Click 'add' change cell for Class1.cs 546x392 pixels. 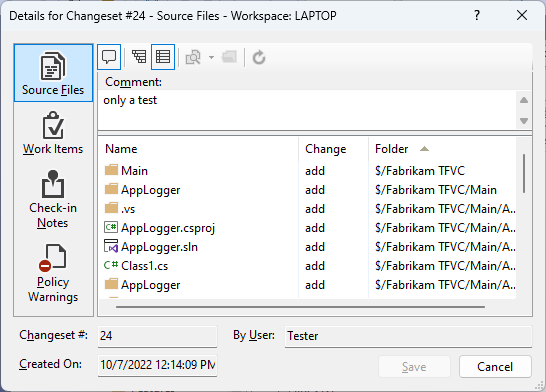click(315, 266)
